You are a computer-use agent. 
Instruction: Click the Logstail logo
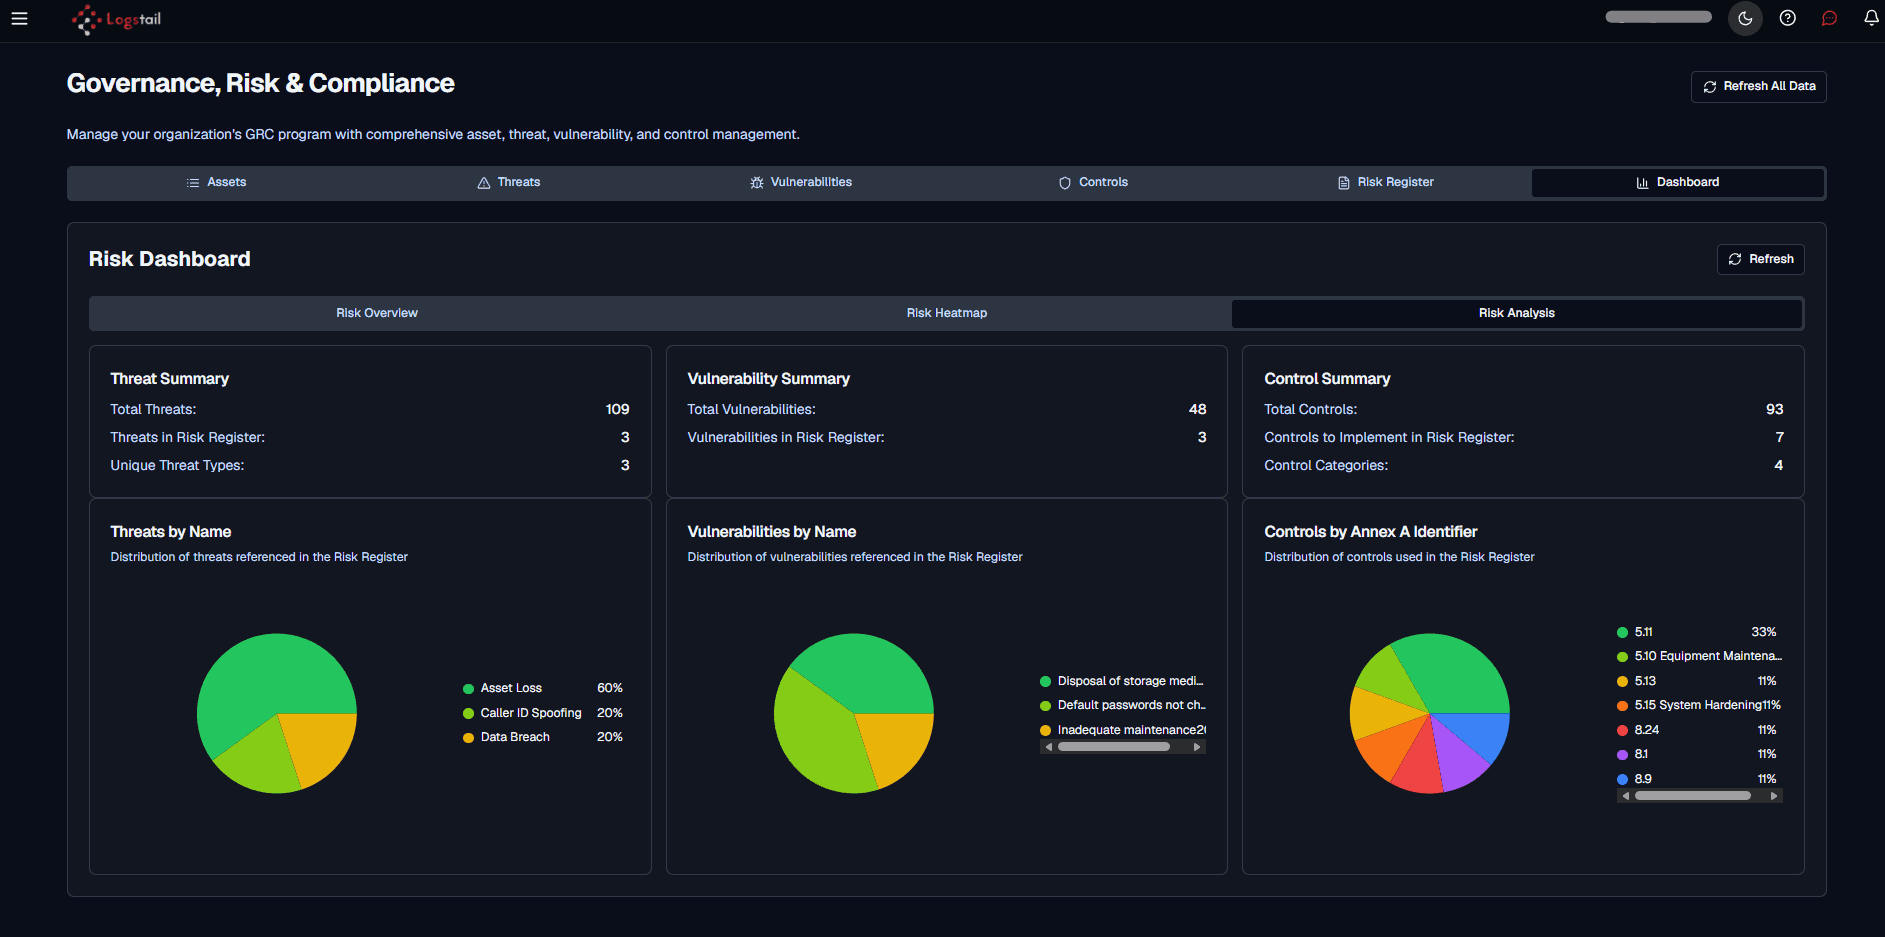116,19
